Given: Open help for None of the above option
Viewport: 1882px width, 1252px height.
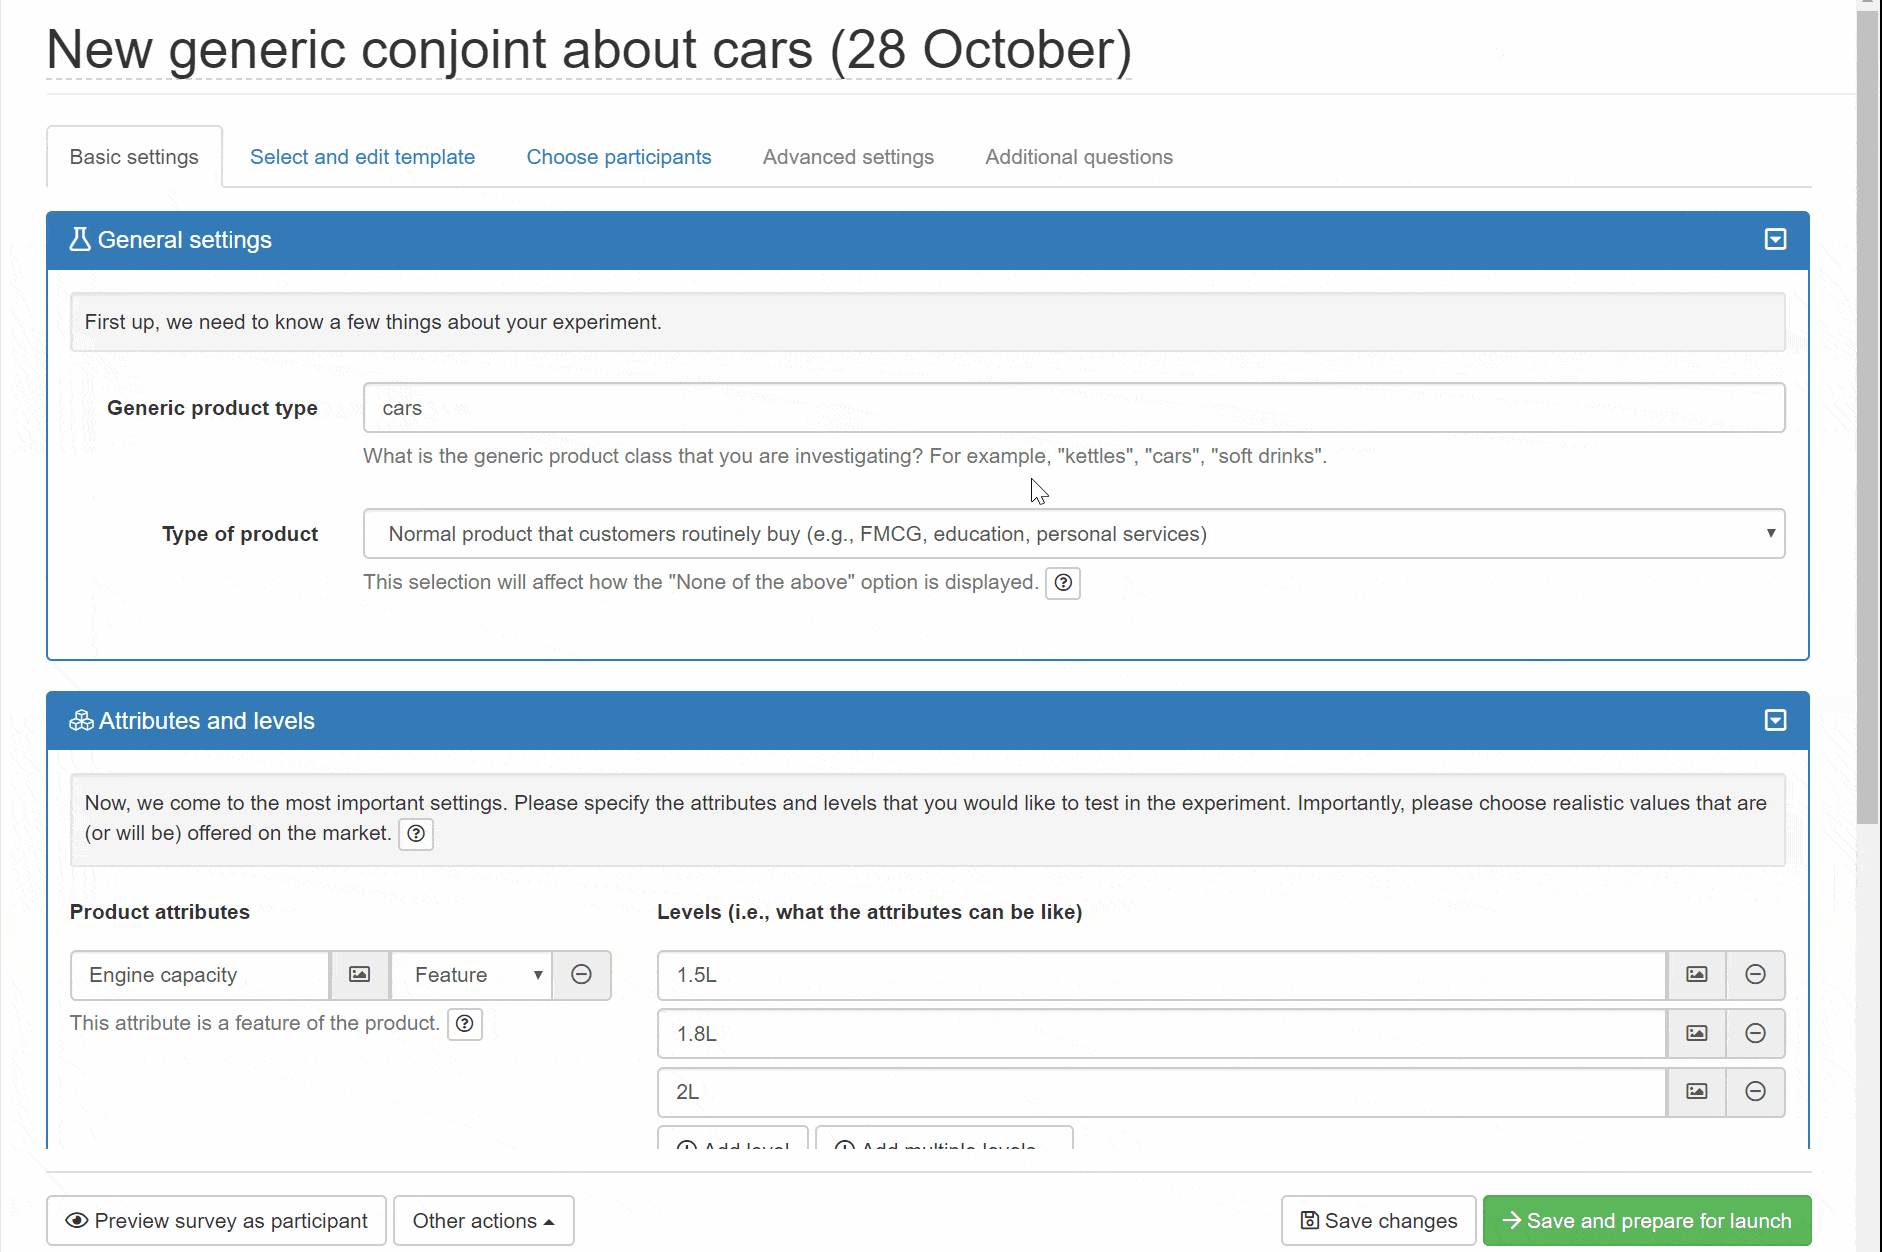Looking at the screenshot, I should click(1063, 583).
